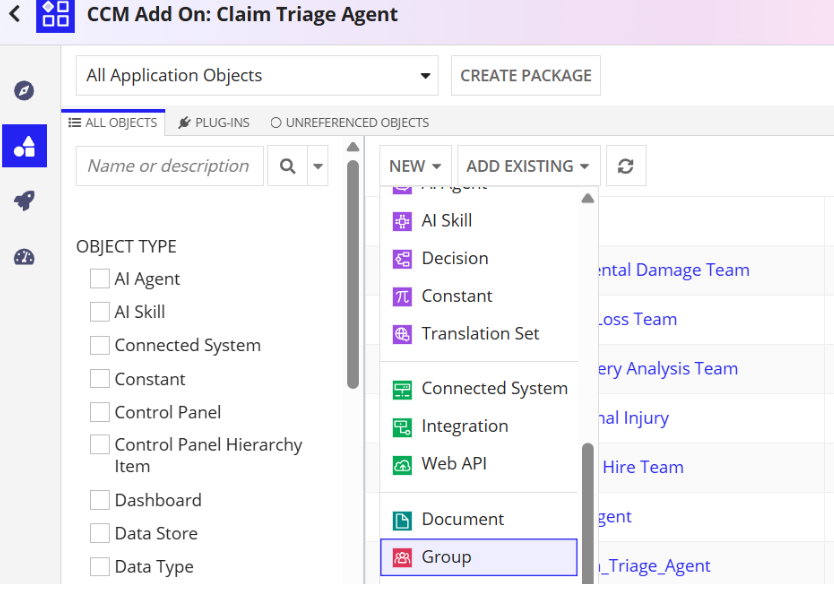This screenshot has height=592, width=834.
Task: Open the Analysis Team link
Action: (668, 369)
